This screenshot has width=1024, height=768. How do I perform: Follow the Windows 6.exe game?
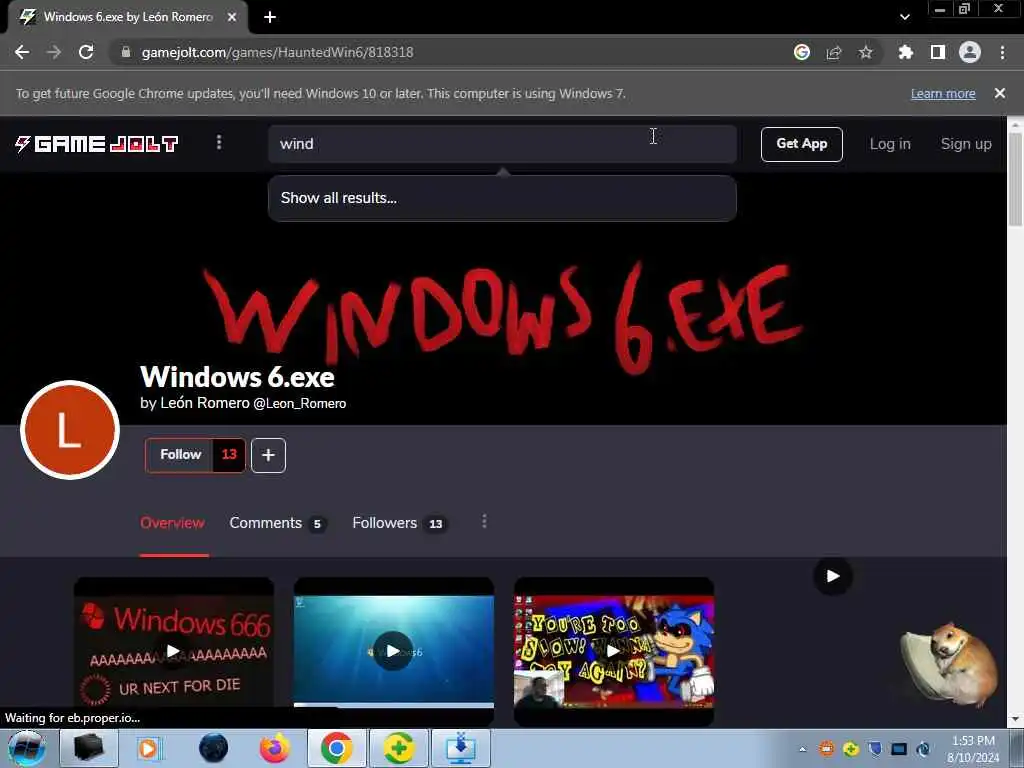pos(180,455)
